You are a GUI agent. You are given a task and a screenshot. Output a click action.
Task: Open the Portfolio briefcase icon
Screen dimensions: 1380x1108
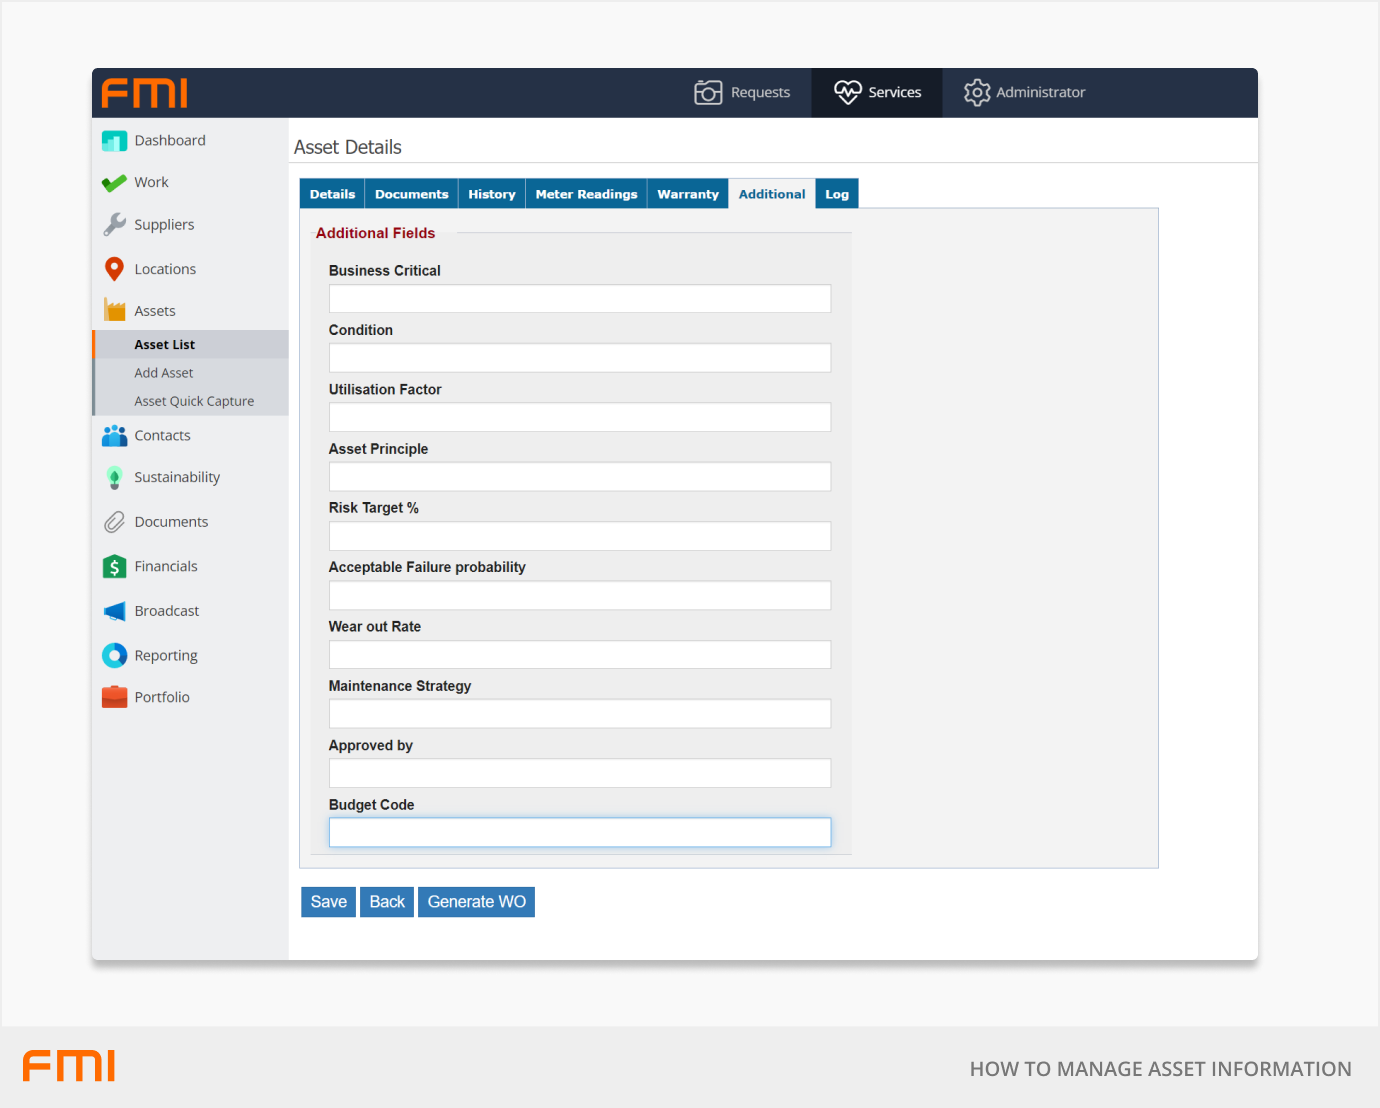point(114,697)
